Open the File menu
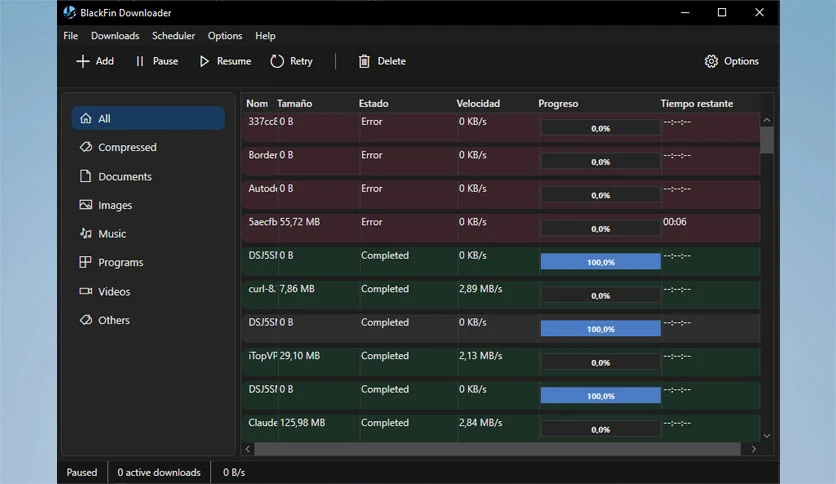The height and width of the screenshot is (484, 836). coord(70,36)
